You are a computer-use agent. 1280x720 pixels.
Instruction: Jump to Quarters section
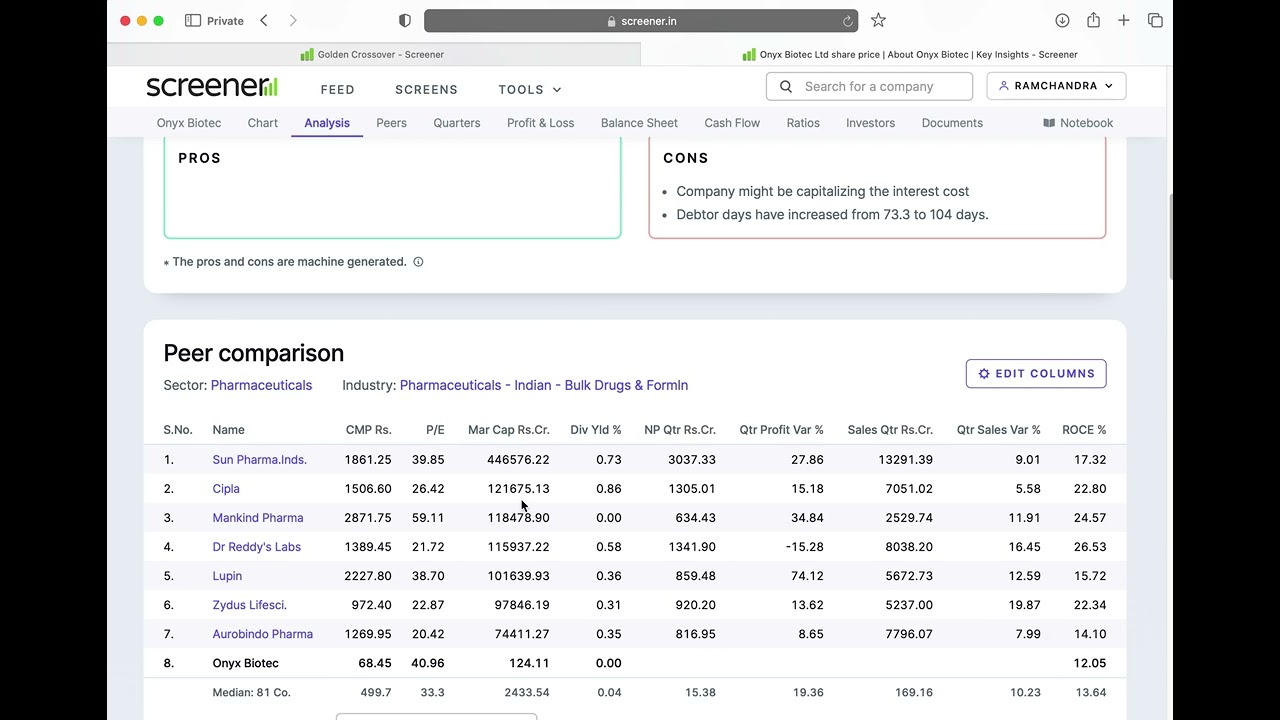(x=457, y=123)
